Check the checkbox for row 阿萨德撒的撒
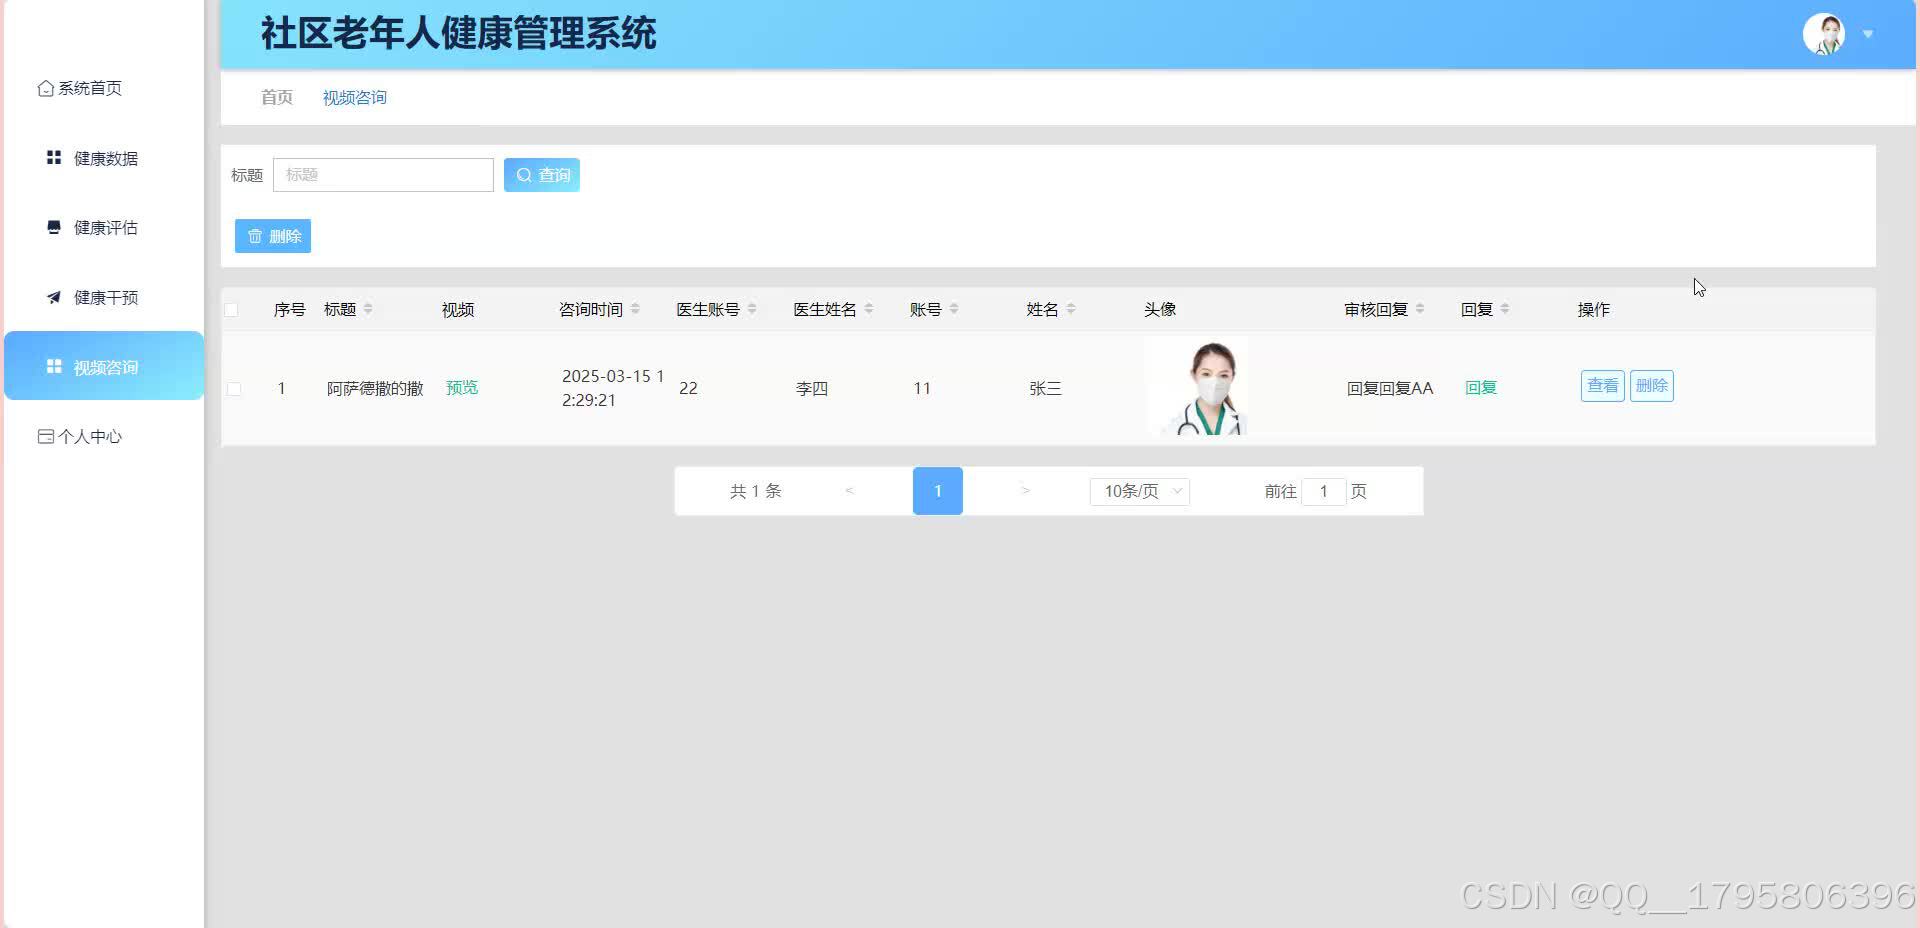 point(234,389)
